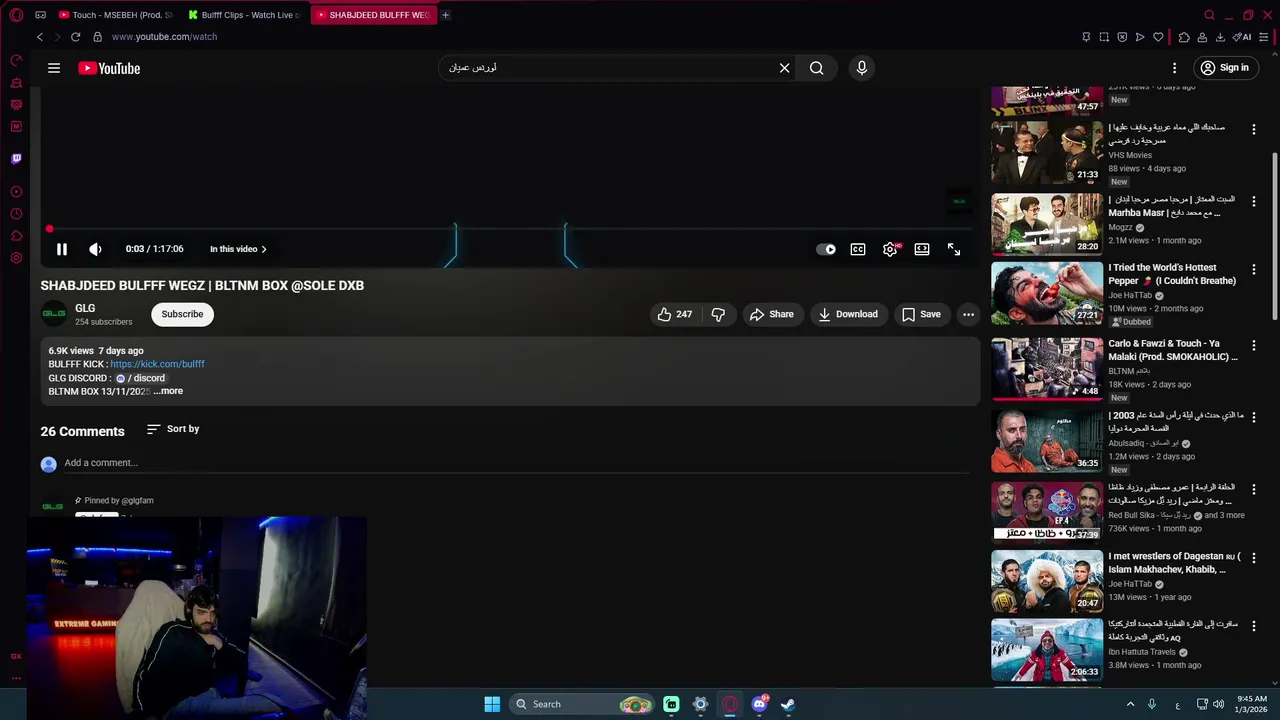Open the GLG discord link
Viewport: 1280px width, 720px height.
[140, 378]
